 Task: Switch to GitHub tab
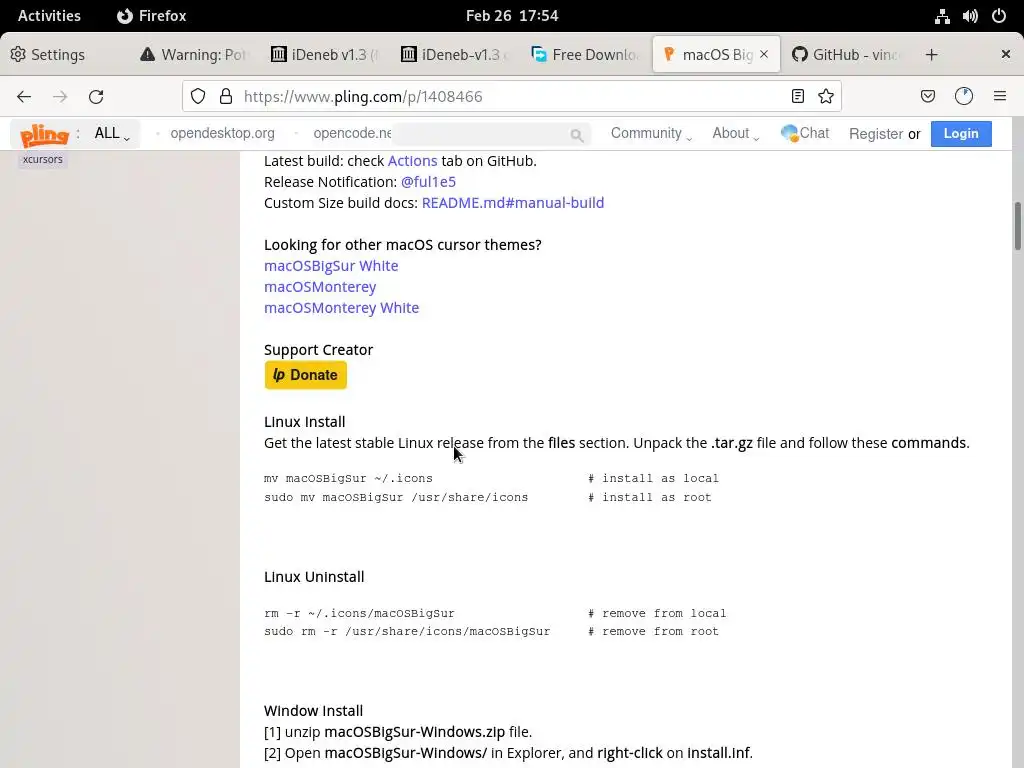coord(846,55)
